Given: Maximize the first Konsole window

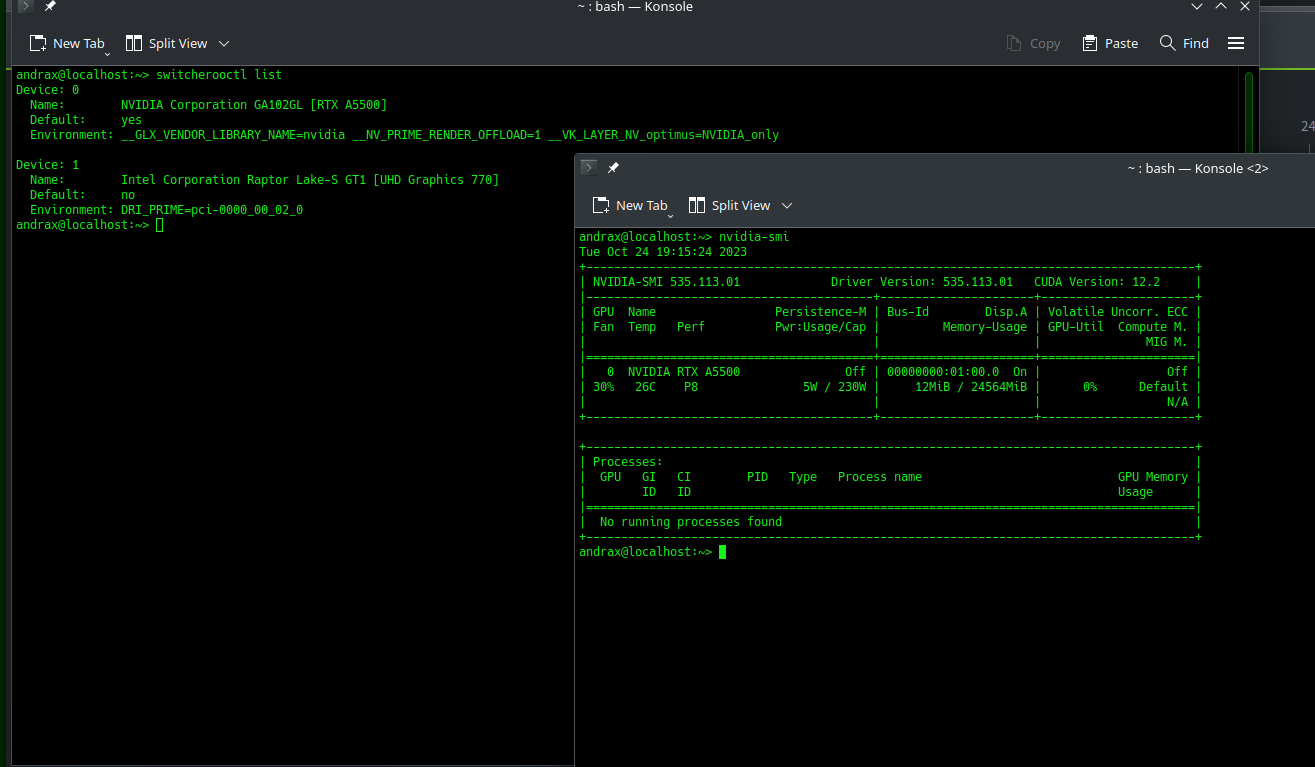Looking at the screenshot, I should coord(1221,6).
